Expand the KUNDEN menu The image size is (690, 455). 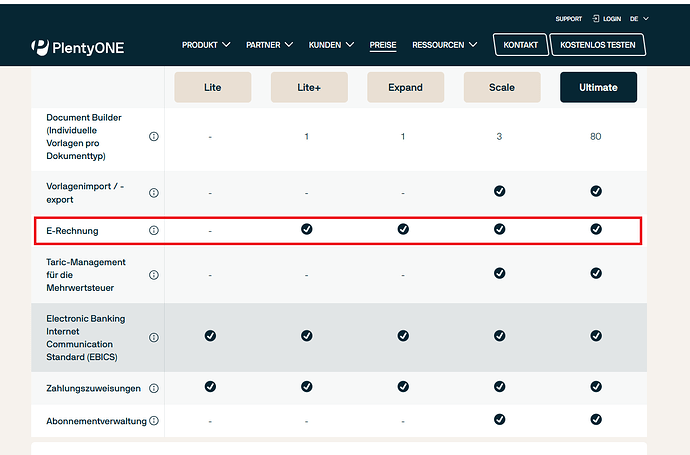coord(331,45)
